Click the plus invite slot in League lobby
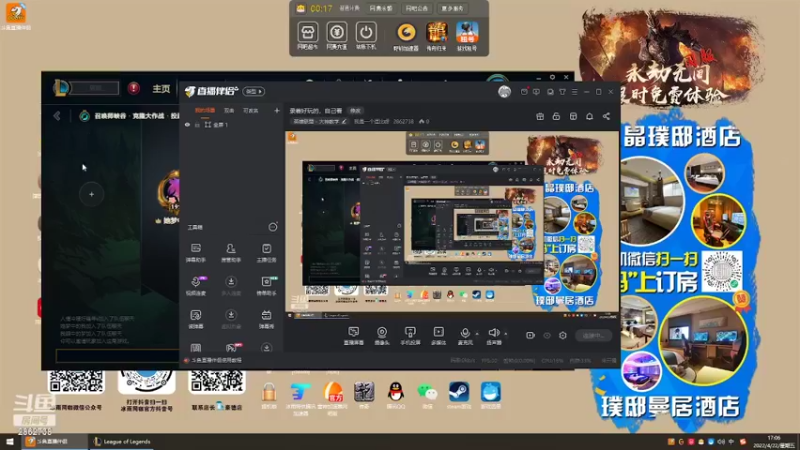Viewport: 800px width, 450px height. coord(91,194)
